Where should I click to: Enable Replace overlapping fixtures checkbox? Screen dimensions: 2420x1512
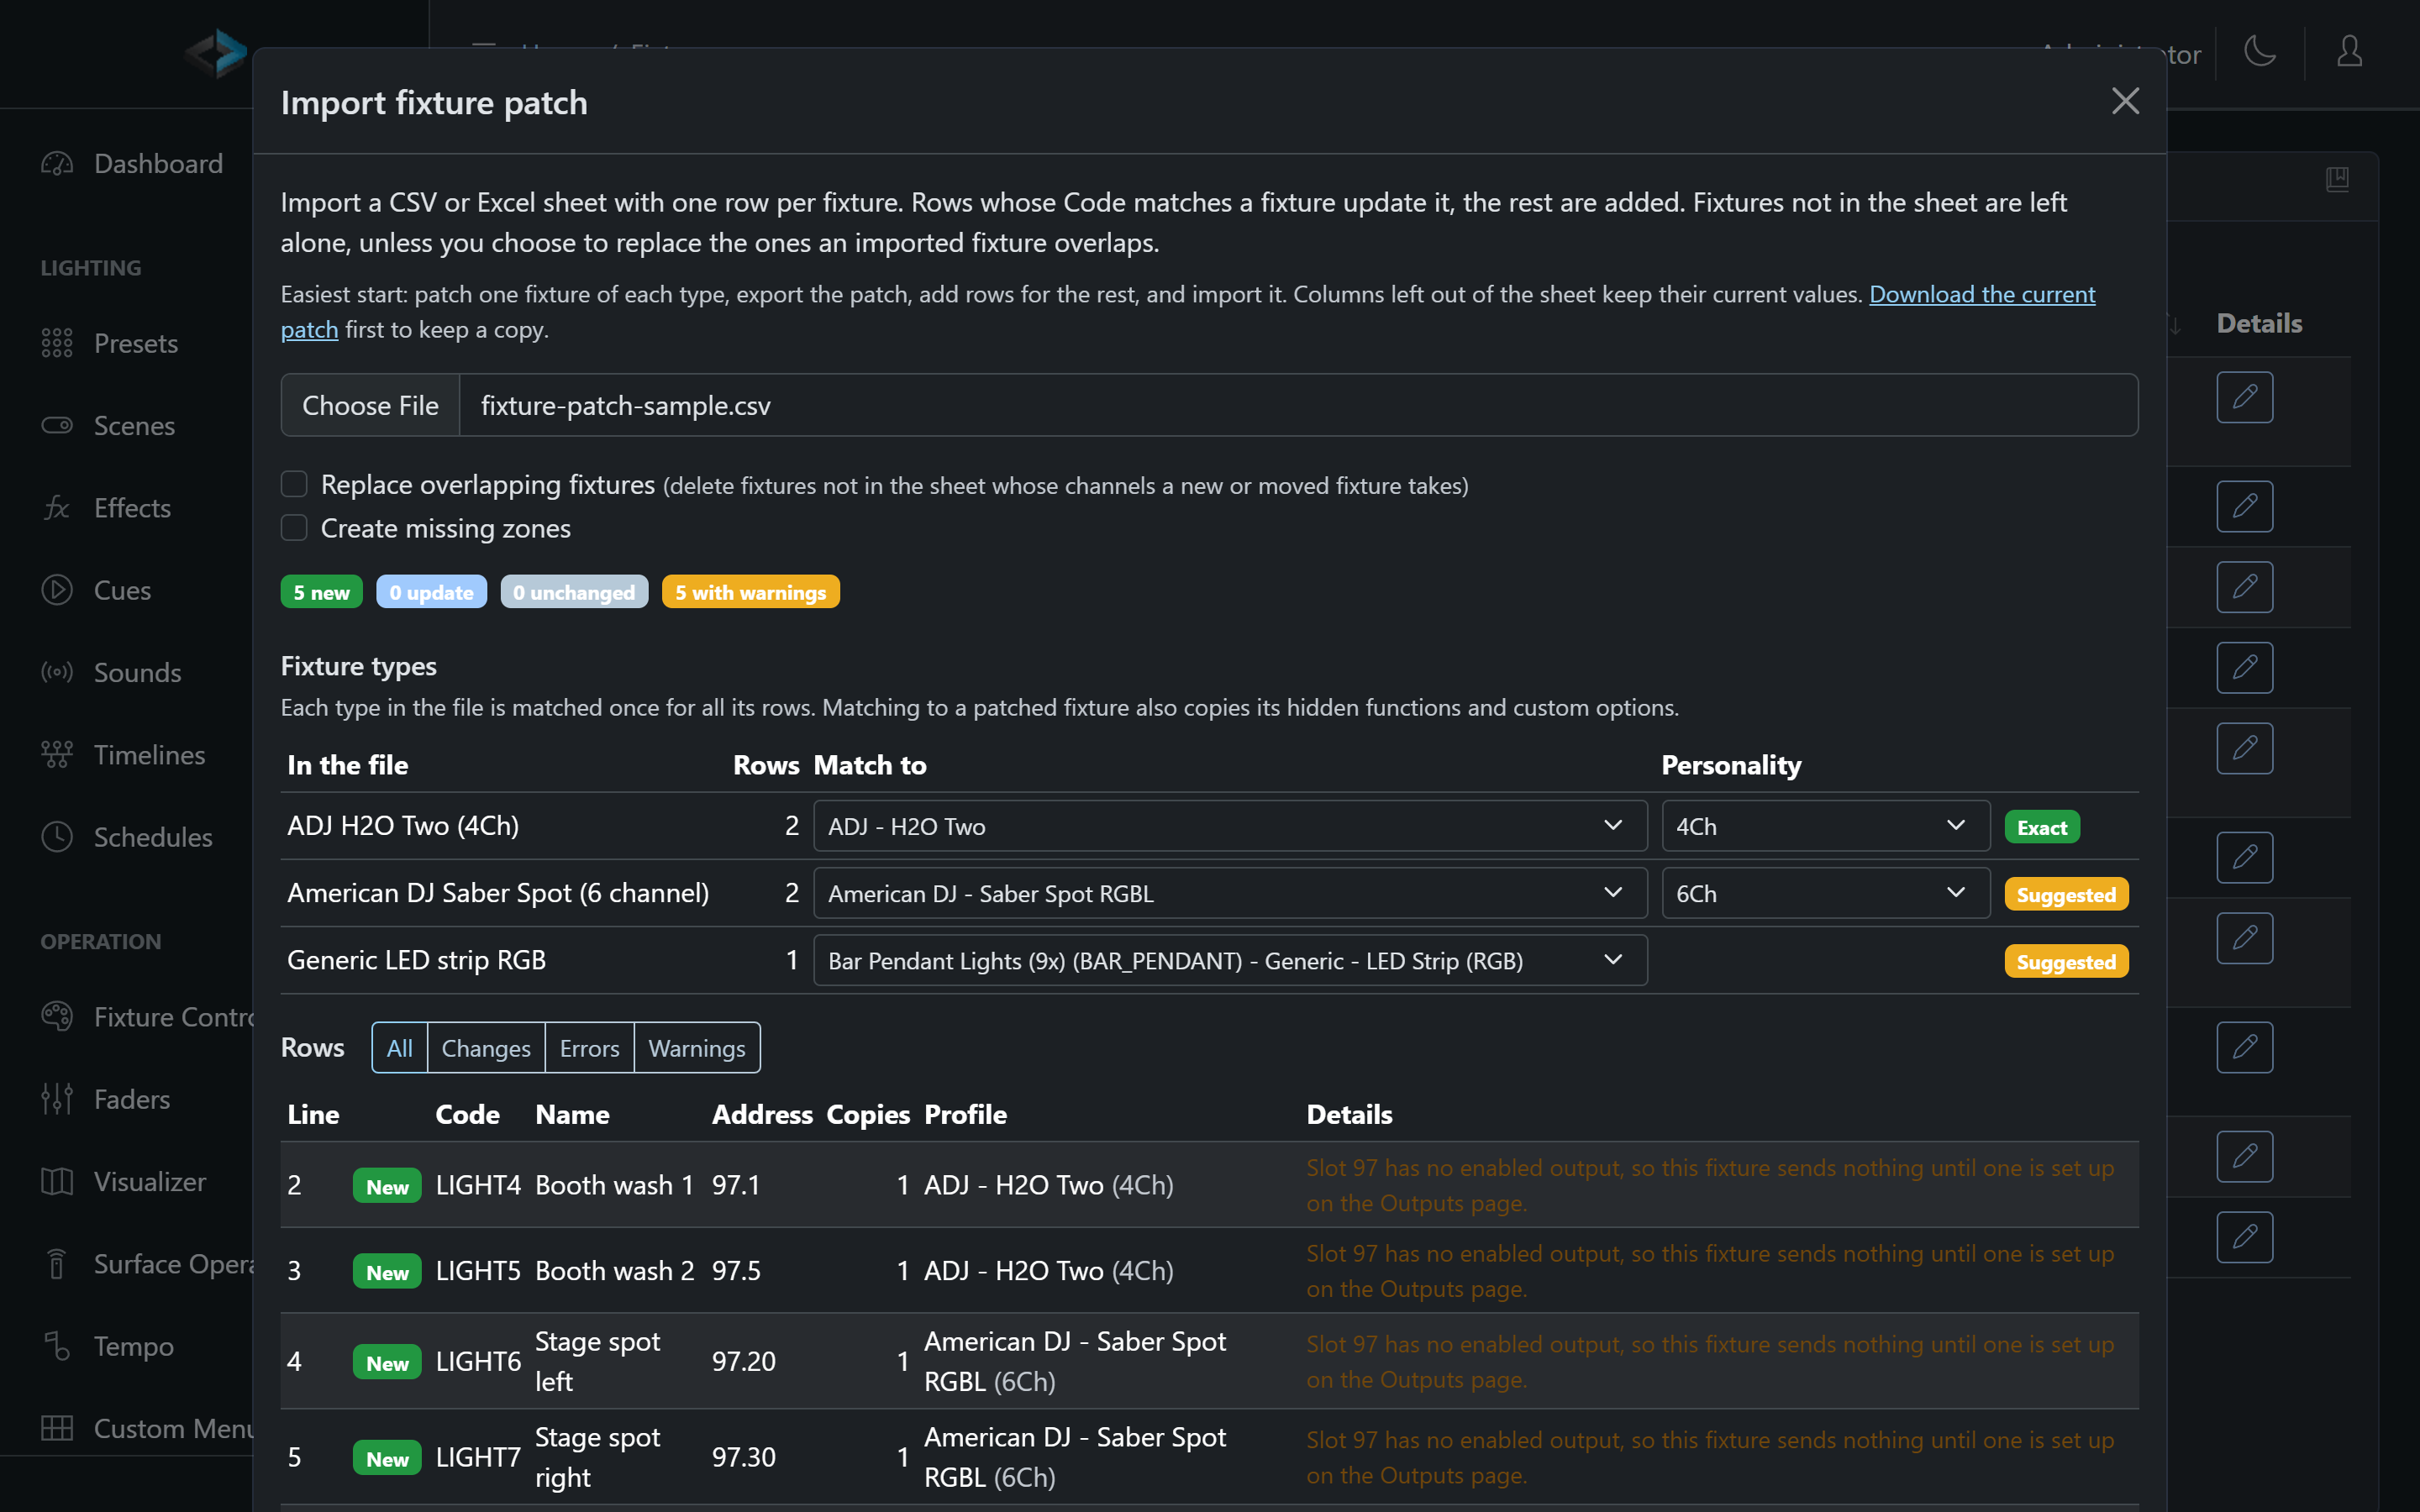[x=294, y=484]
